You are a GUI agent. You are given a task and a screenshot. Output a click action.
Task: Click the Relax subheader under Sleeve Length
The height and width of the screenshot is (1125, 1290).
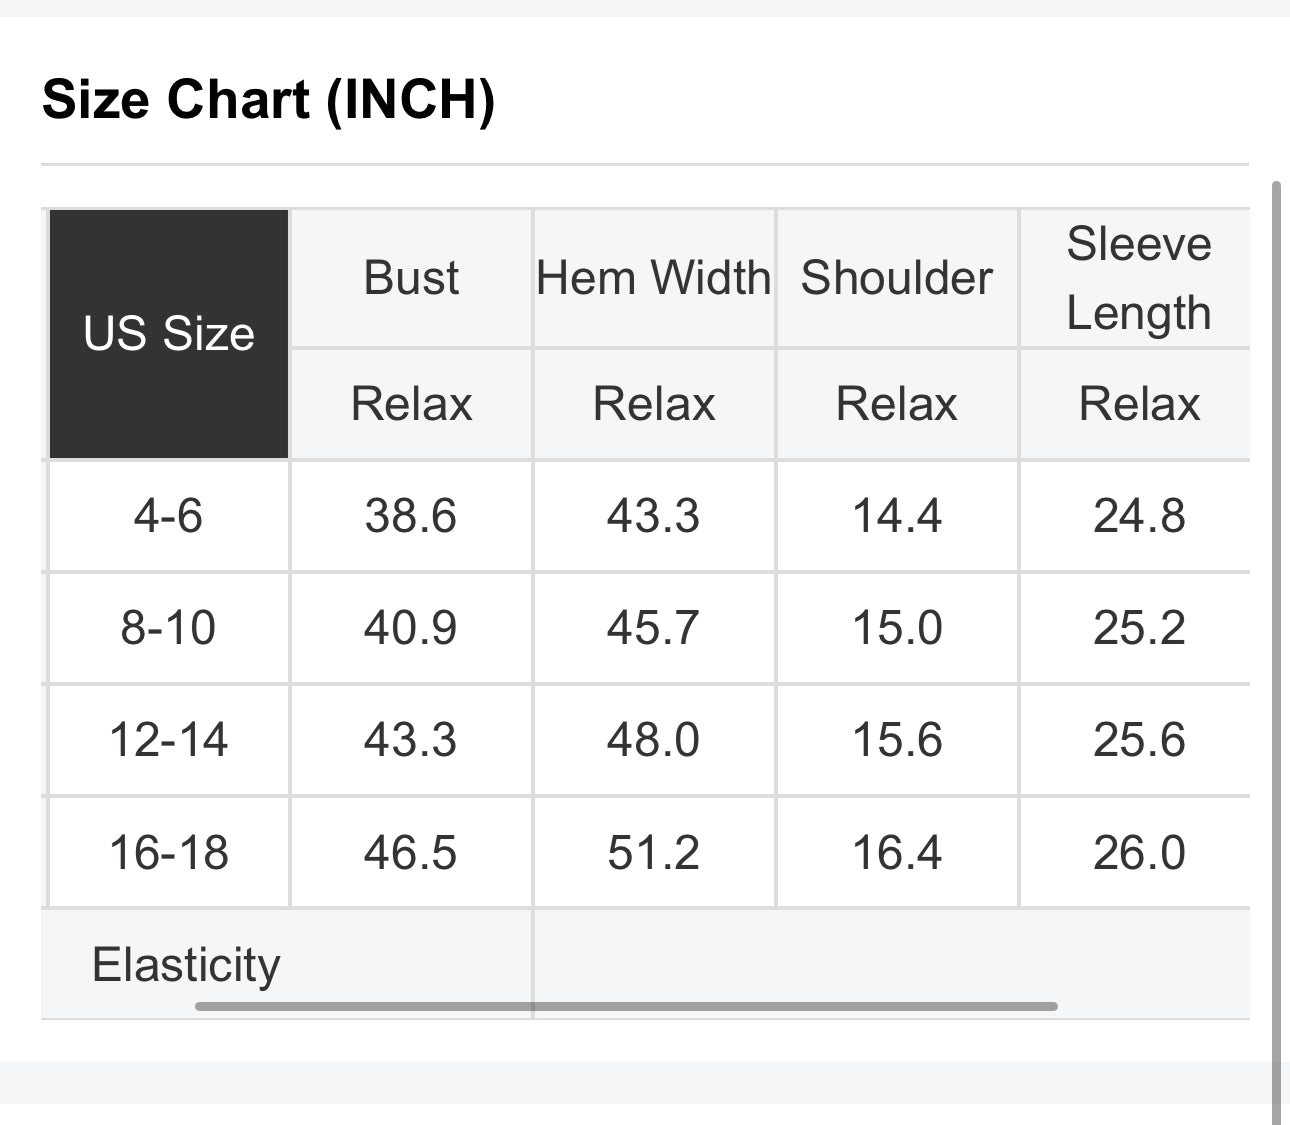[1139, 404]
